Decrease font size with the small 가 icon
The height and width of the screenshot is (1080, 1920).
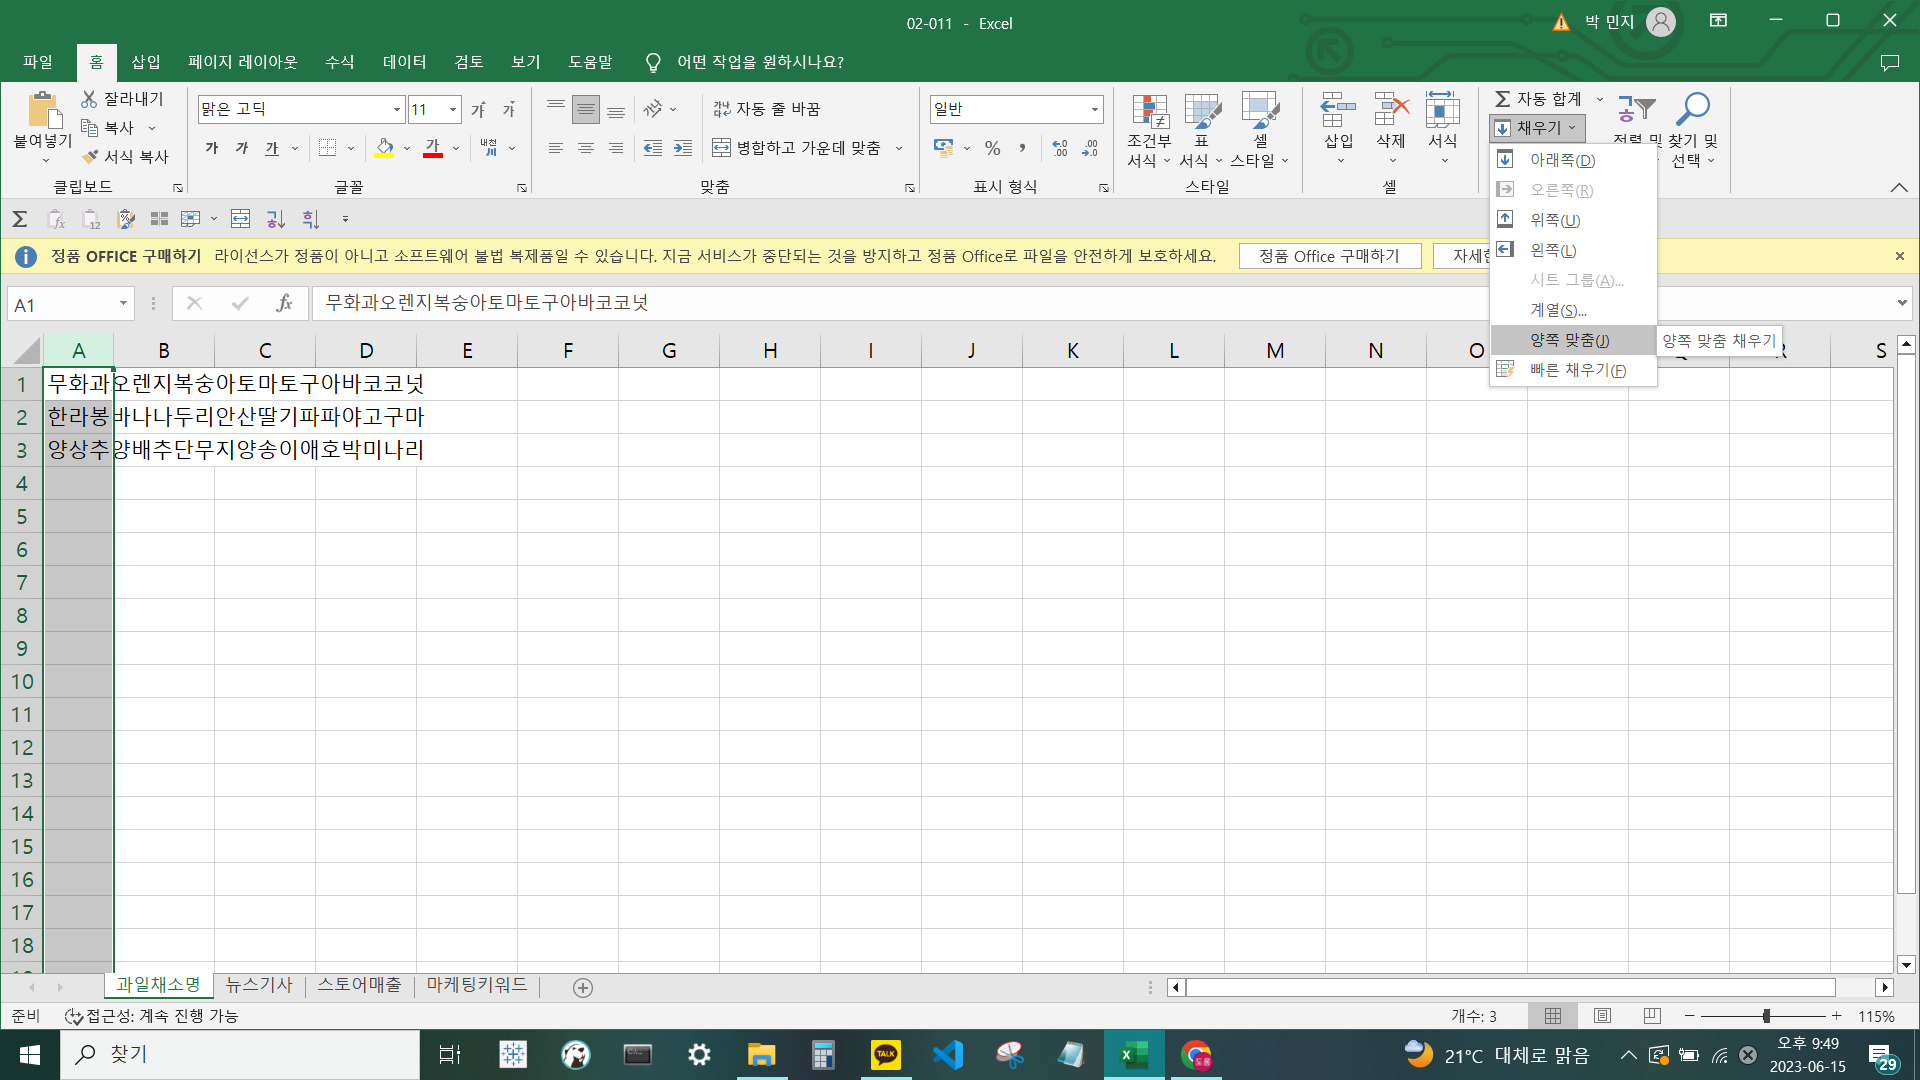(x=509, y=109)
